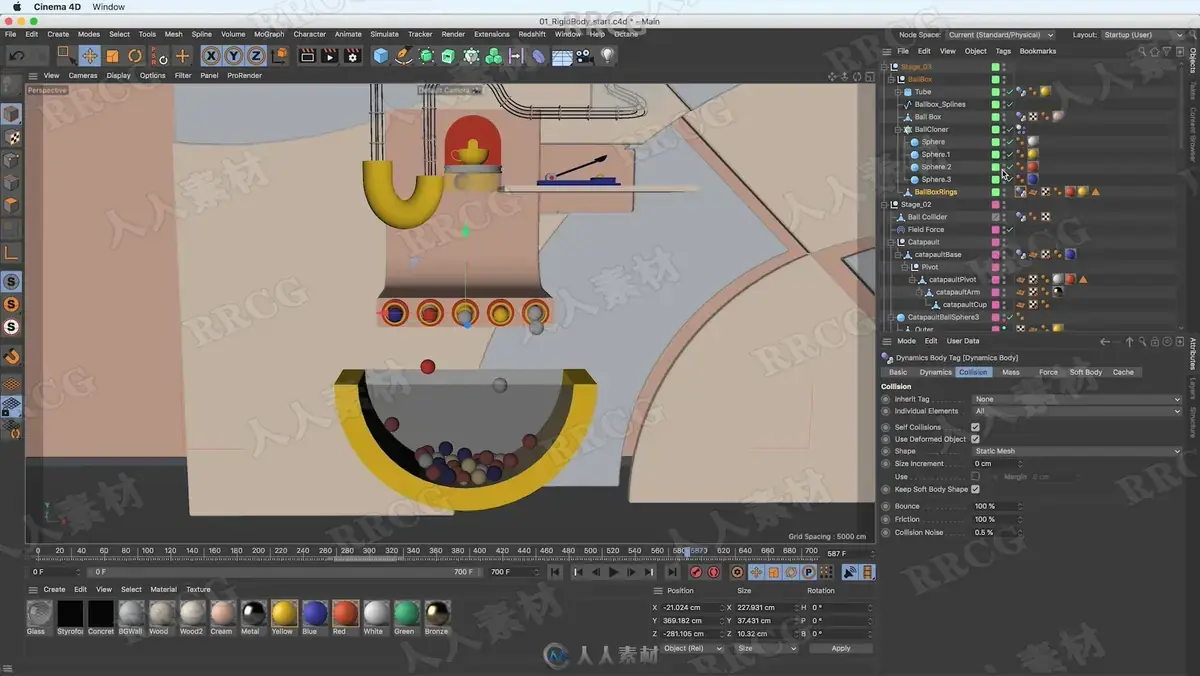
Task: Open the Shape dropdown
Action: click(x=1077, y=451)
